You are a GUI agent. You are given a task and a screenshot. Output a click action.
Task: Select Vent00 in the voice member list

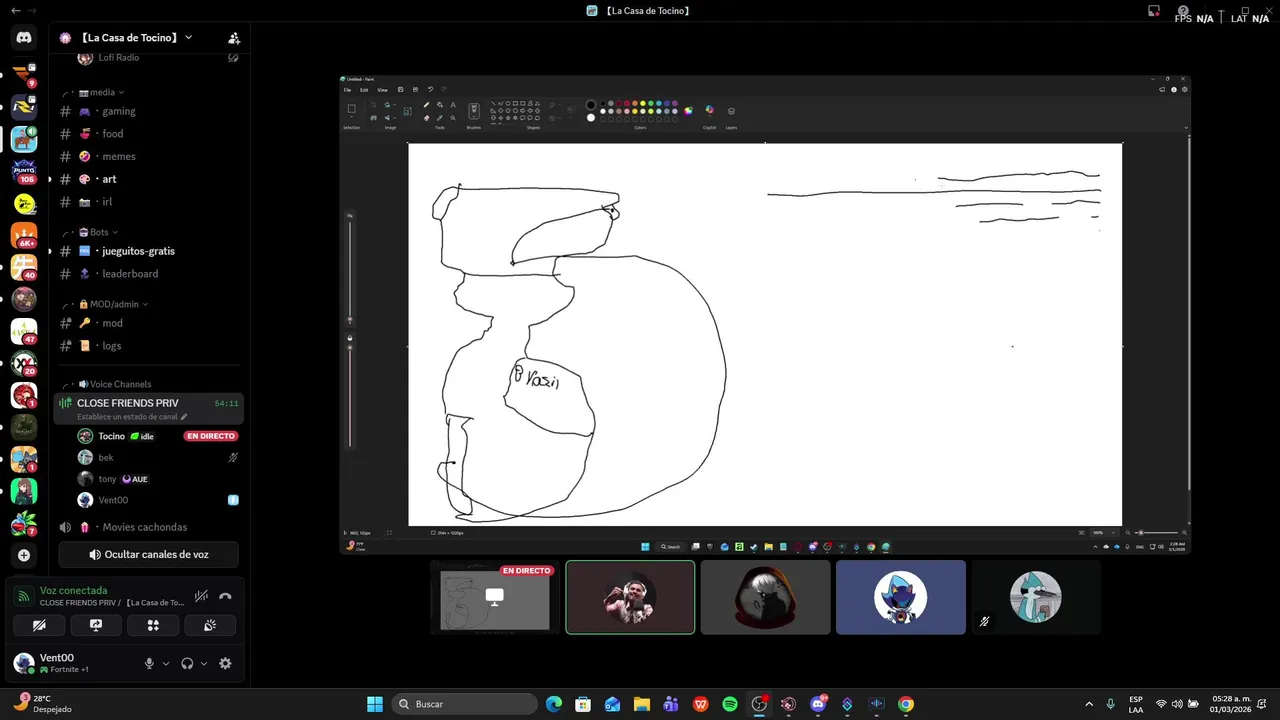(x=158, y=500)
